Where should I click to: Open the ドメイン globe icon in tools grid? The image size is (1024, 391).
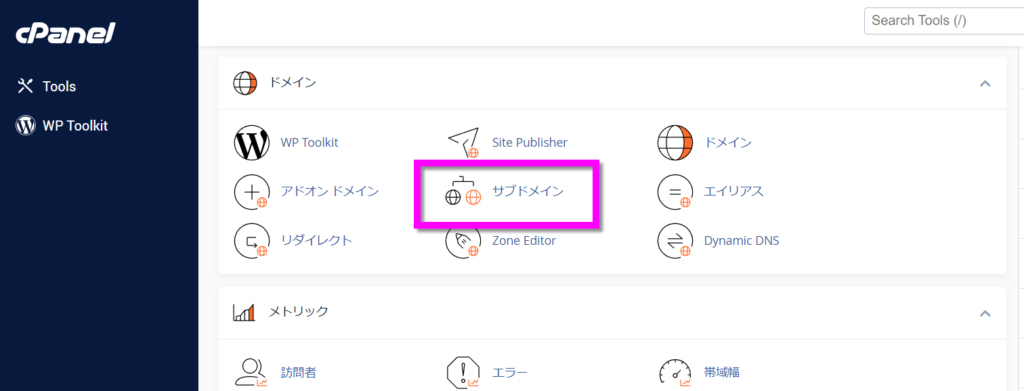tap(675, 142)
